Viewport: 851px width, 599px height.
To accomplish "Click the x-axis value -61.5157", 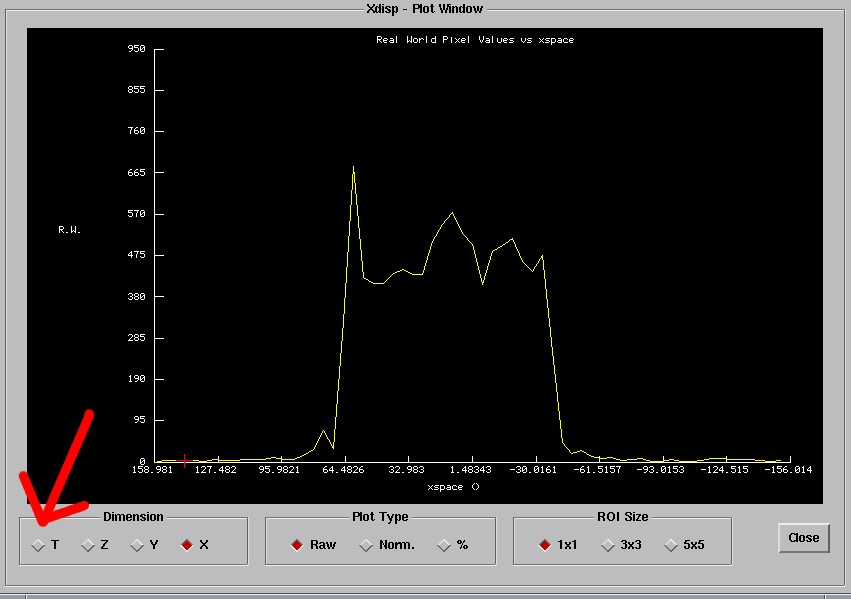I will pyautogui.click(x=597, y=470).
